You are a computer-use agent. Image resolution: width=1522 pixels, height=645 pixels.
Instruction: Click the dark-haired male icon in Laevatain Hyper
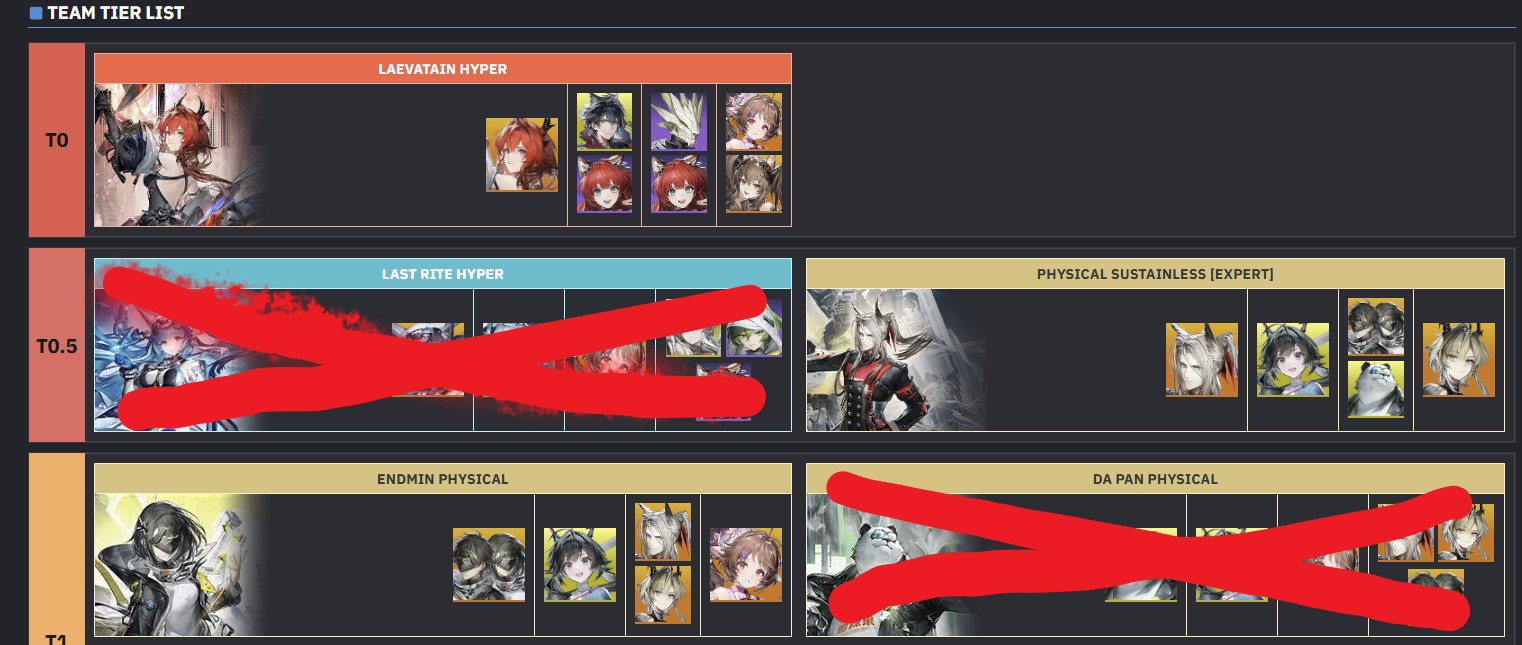(x=604, y=122)
